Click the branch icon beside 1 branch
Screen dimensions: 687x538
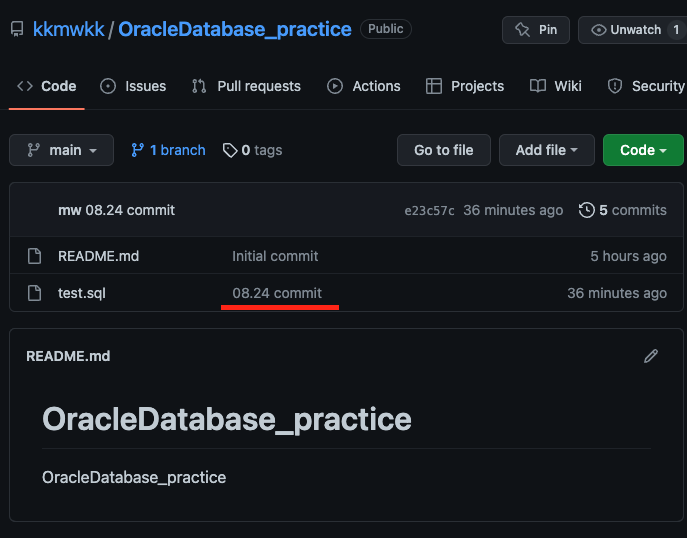click(138, 150)
